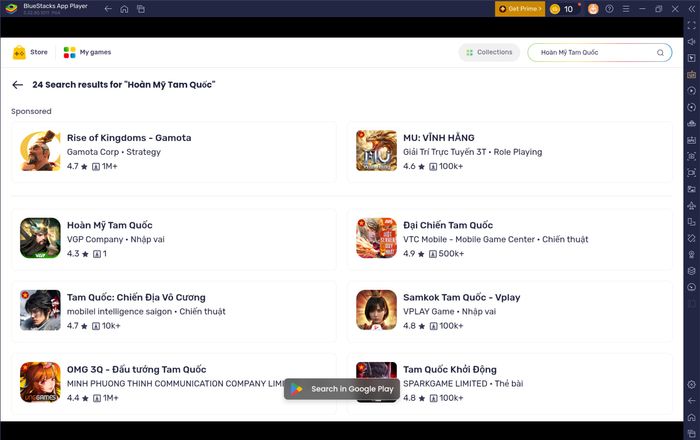This screenshot has height=440, width=700.
Task: Click VPLAY Game • Nhập vai text
Action: (450, 311)
